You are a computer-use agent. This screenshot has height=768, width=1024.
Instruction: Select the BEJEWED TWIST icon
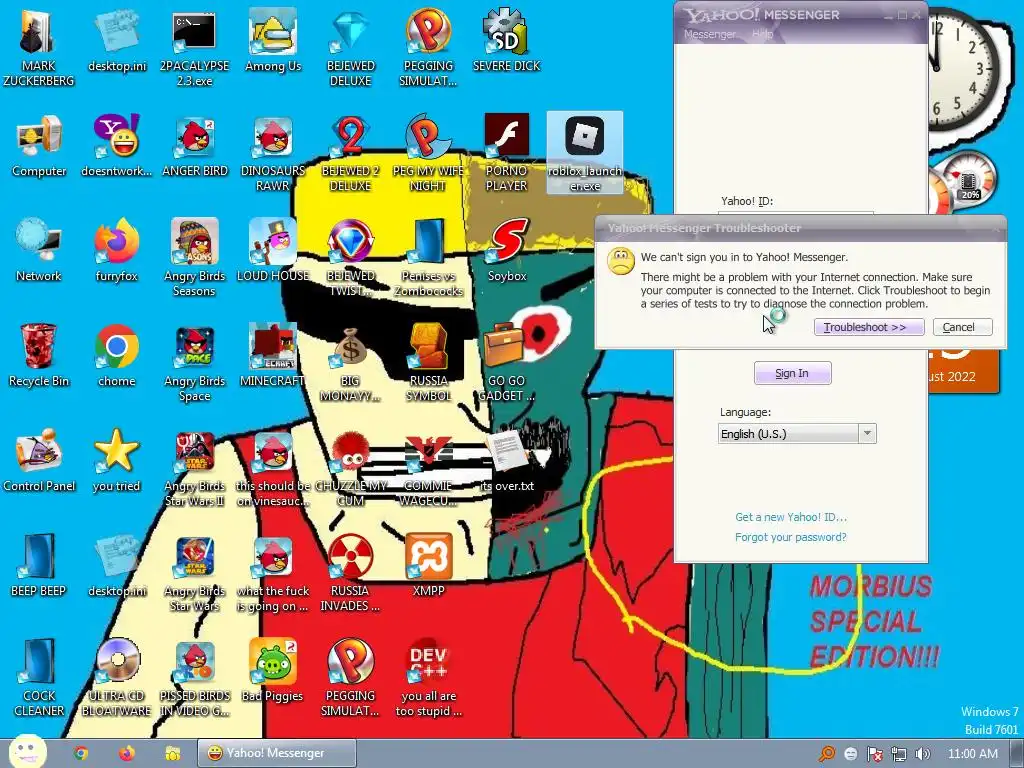coord(351,259)
